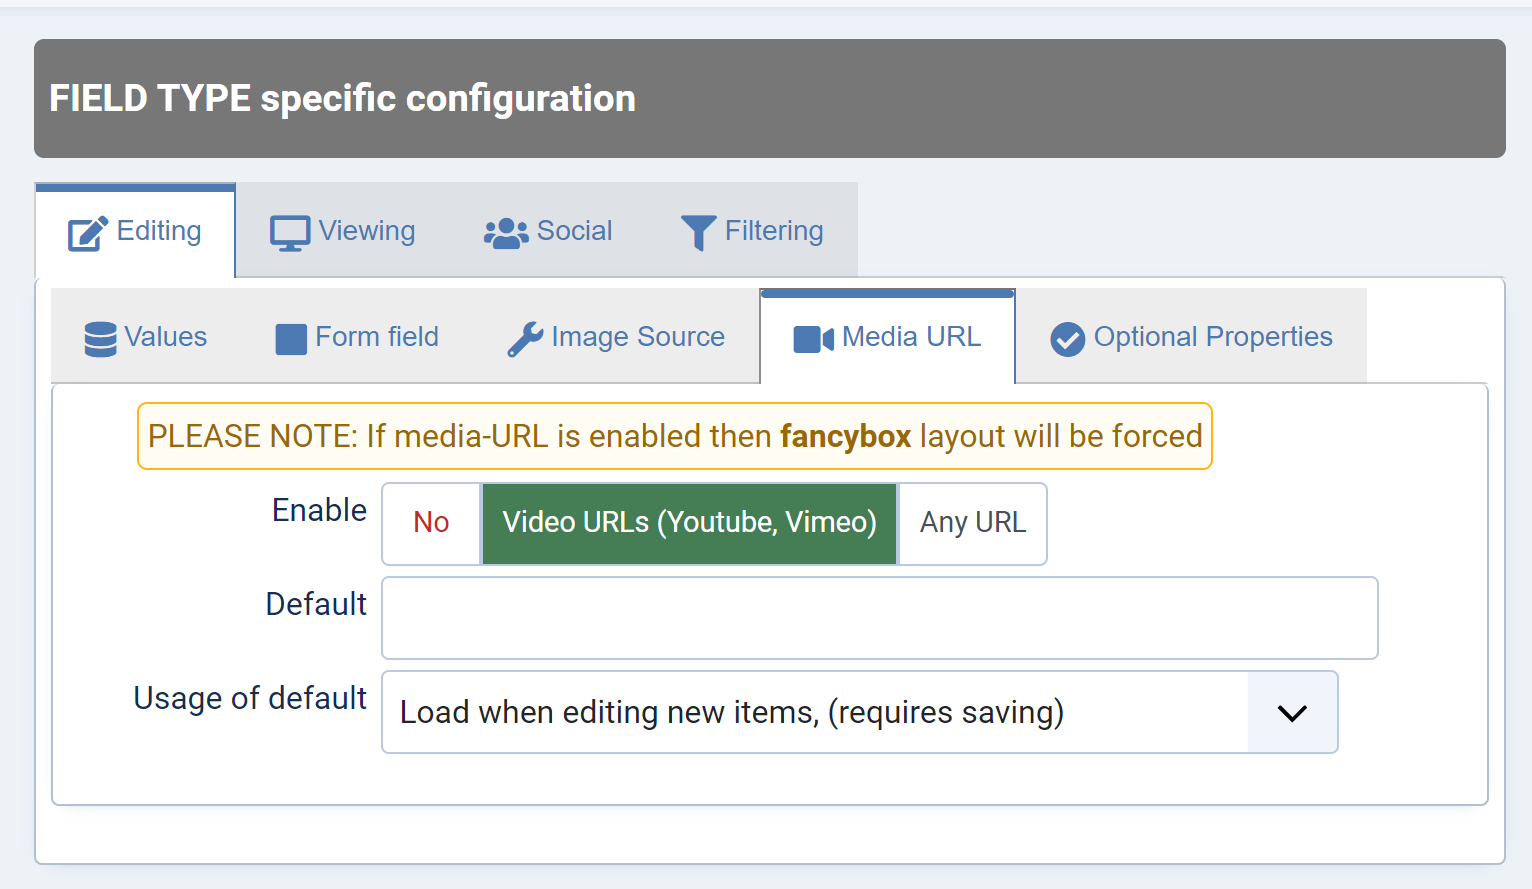Click the fancybox layout notice text
The width and height of the screenshot is (1532, 889).
click(x=675, y=436)
